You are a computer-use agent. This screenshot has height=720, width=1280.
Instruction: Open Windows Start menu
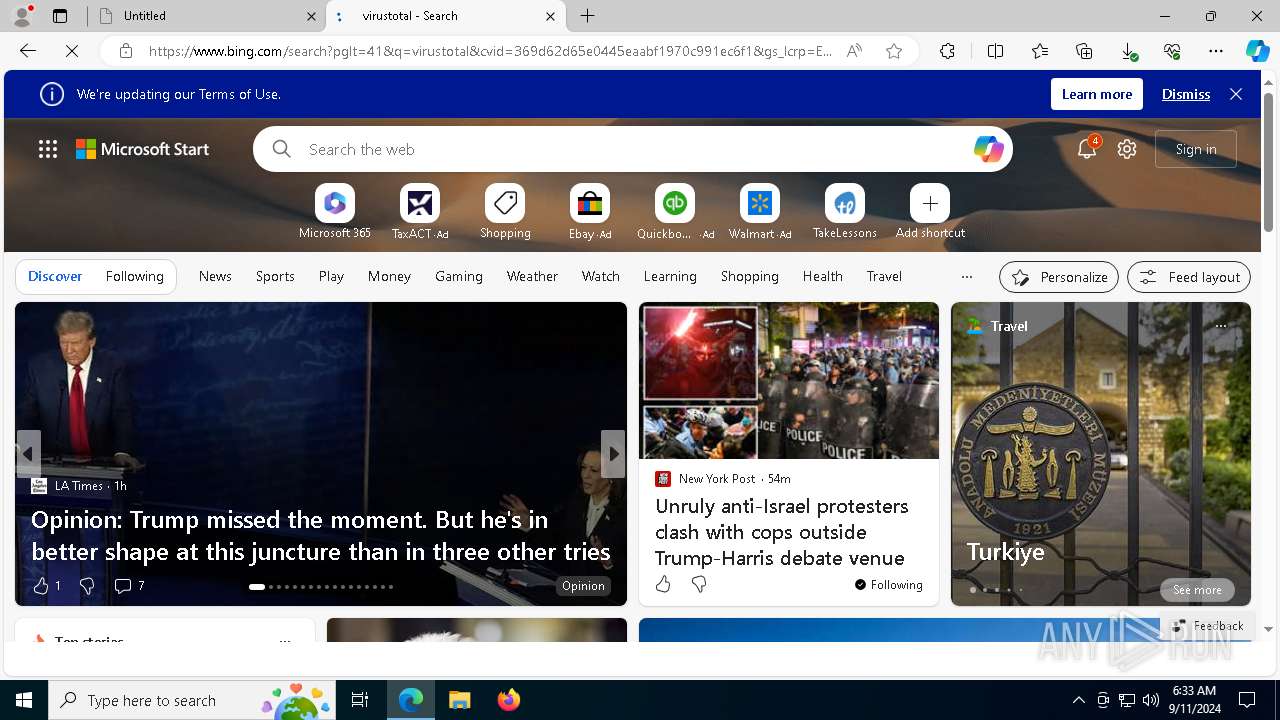point(24,700)
